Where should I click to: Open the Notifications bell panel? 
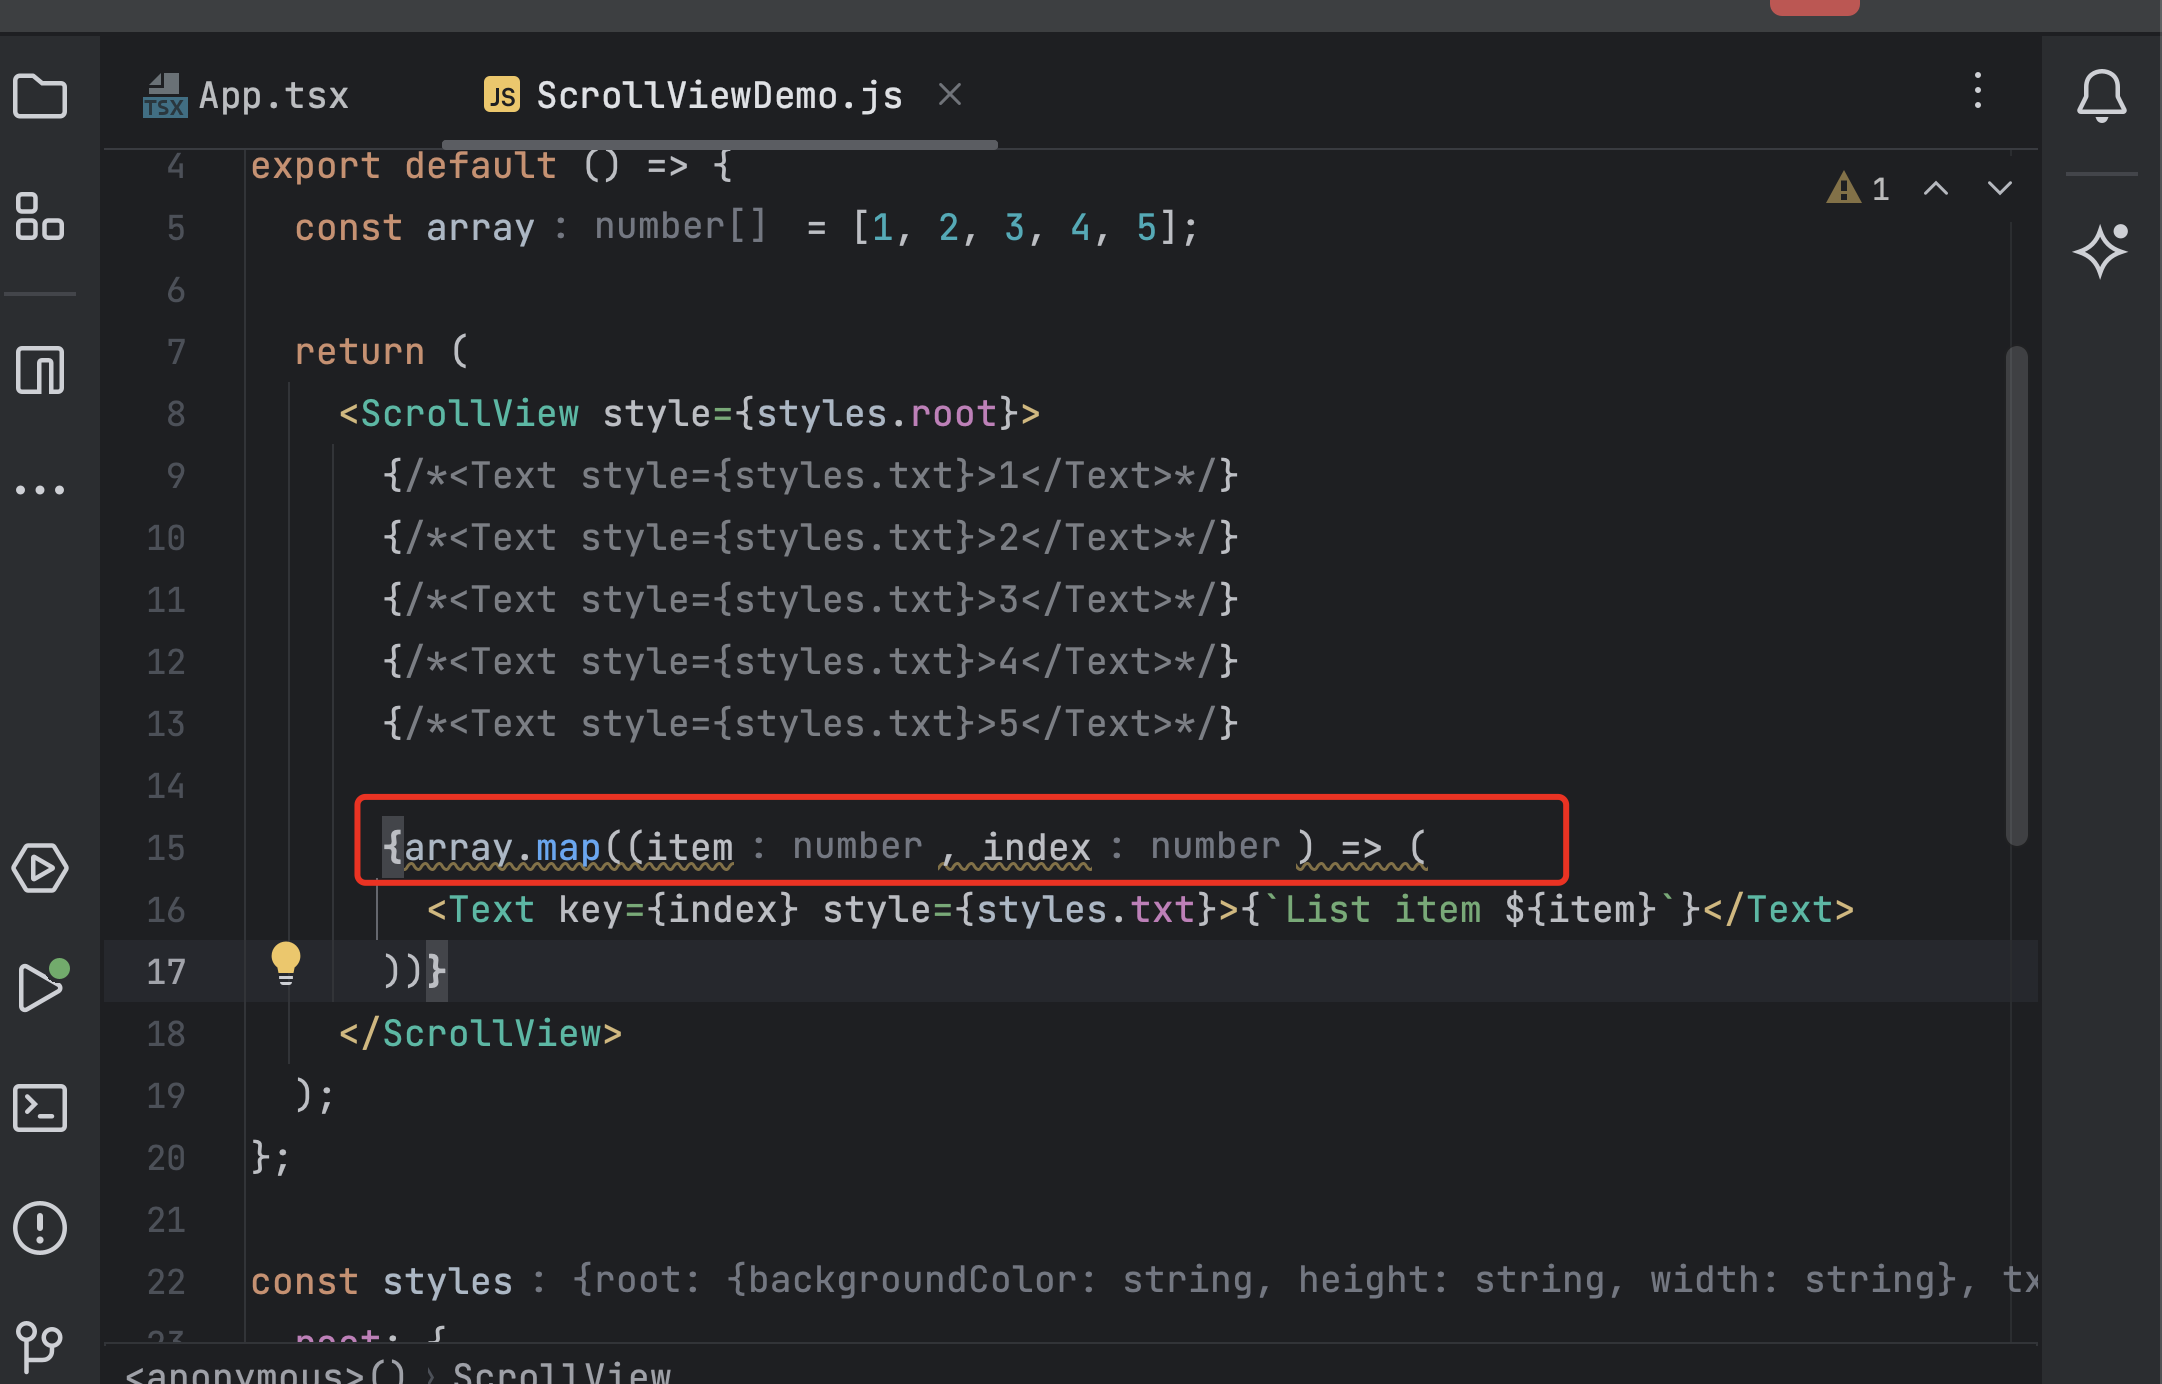(x=2101, y=97)
